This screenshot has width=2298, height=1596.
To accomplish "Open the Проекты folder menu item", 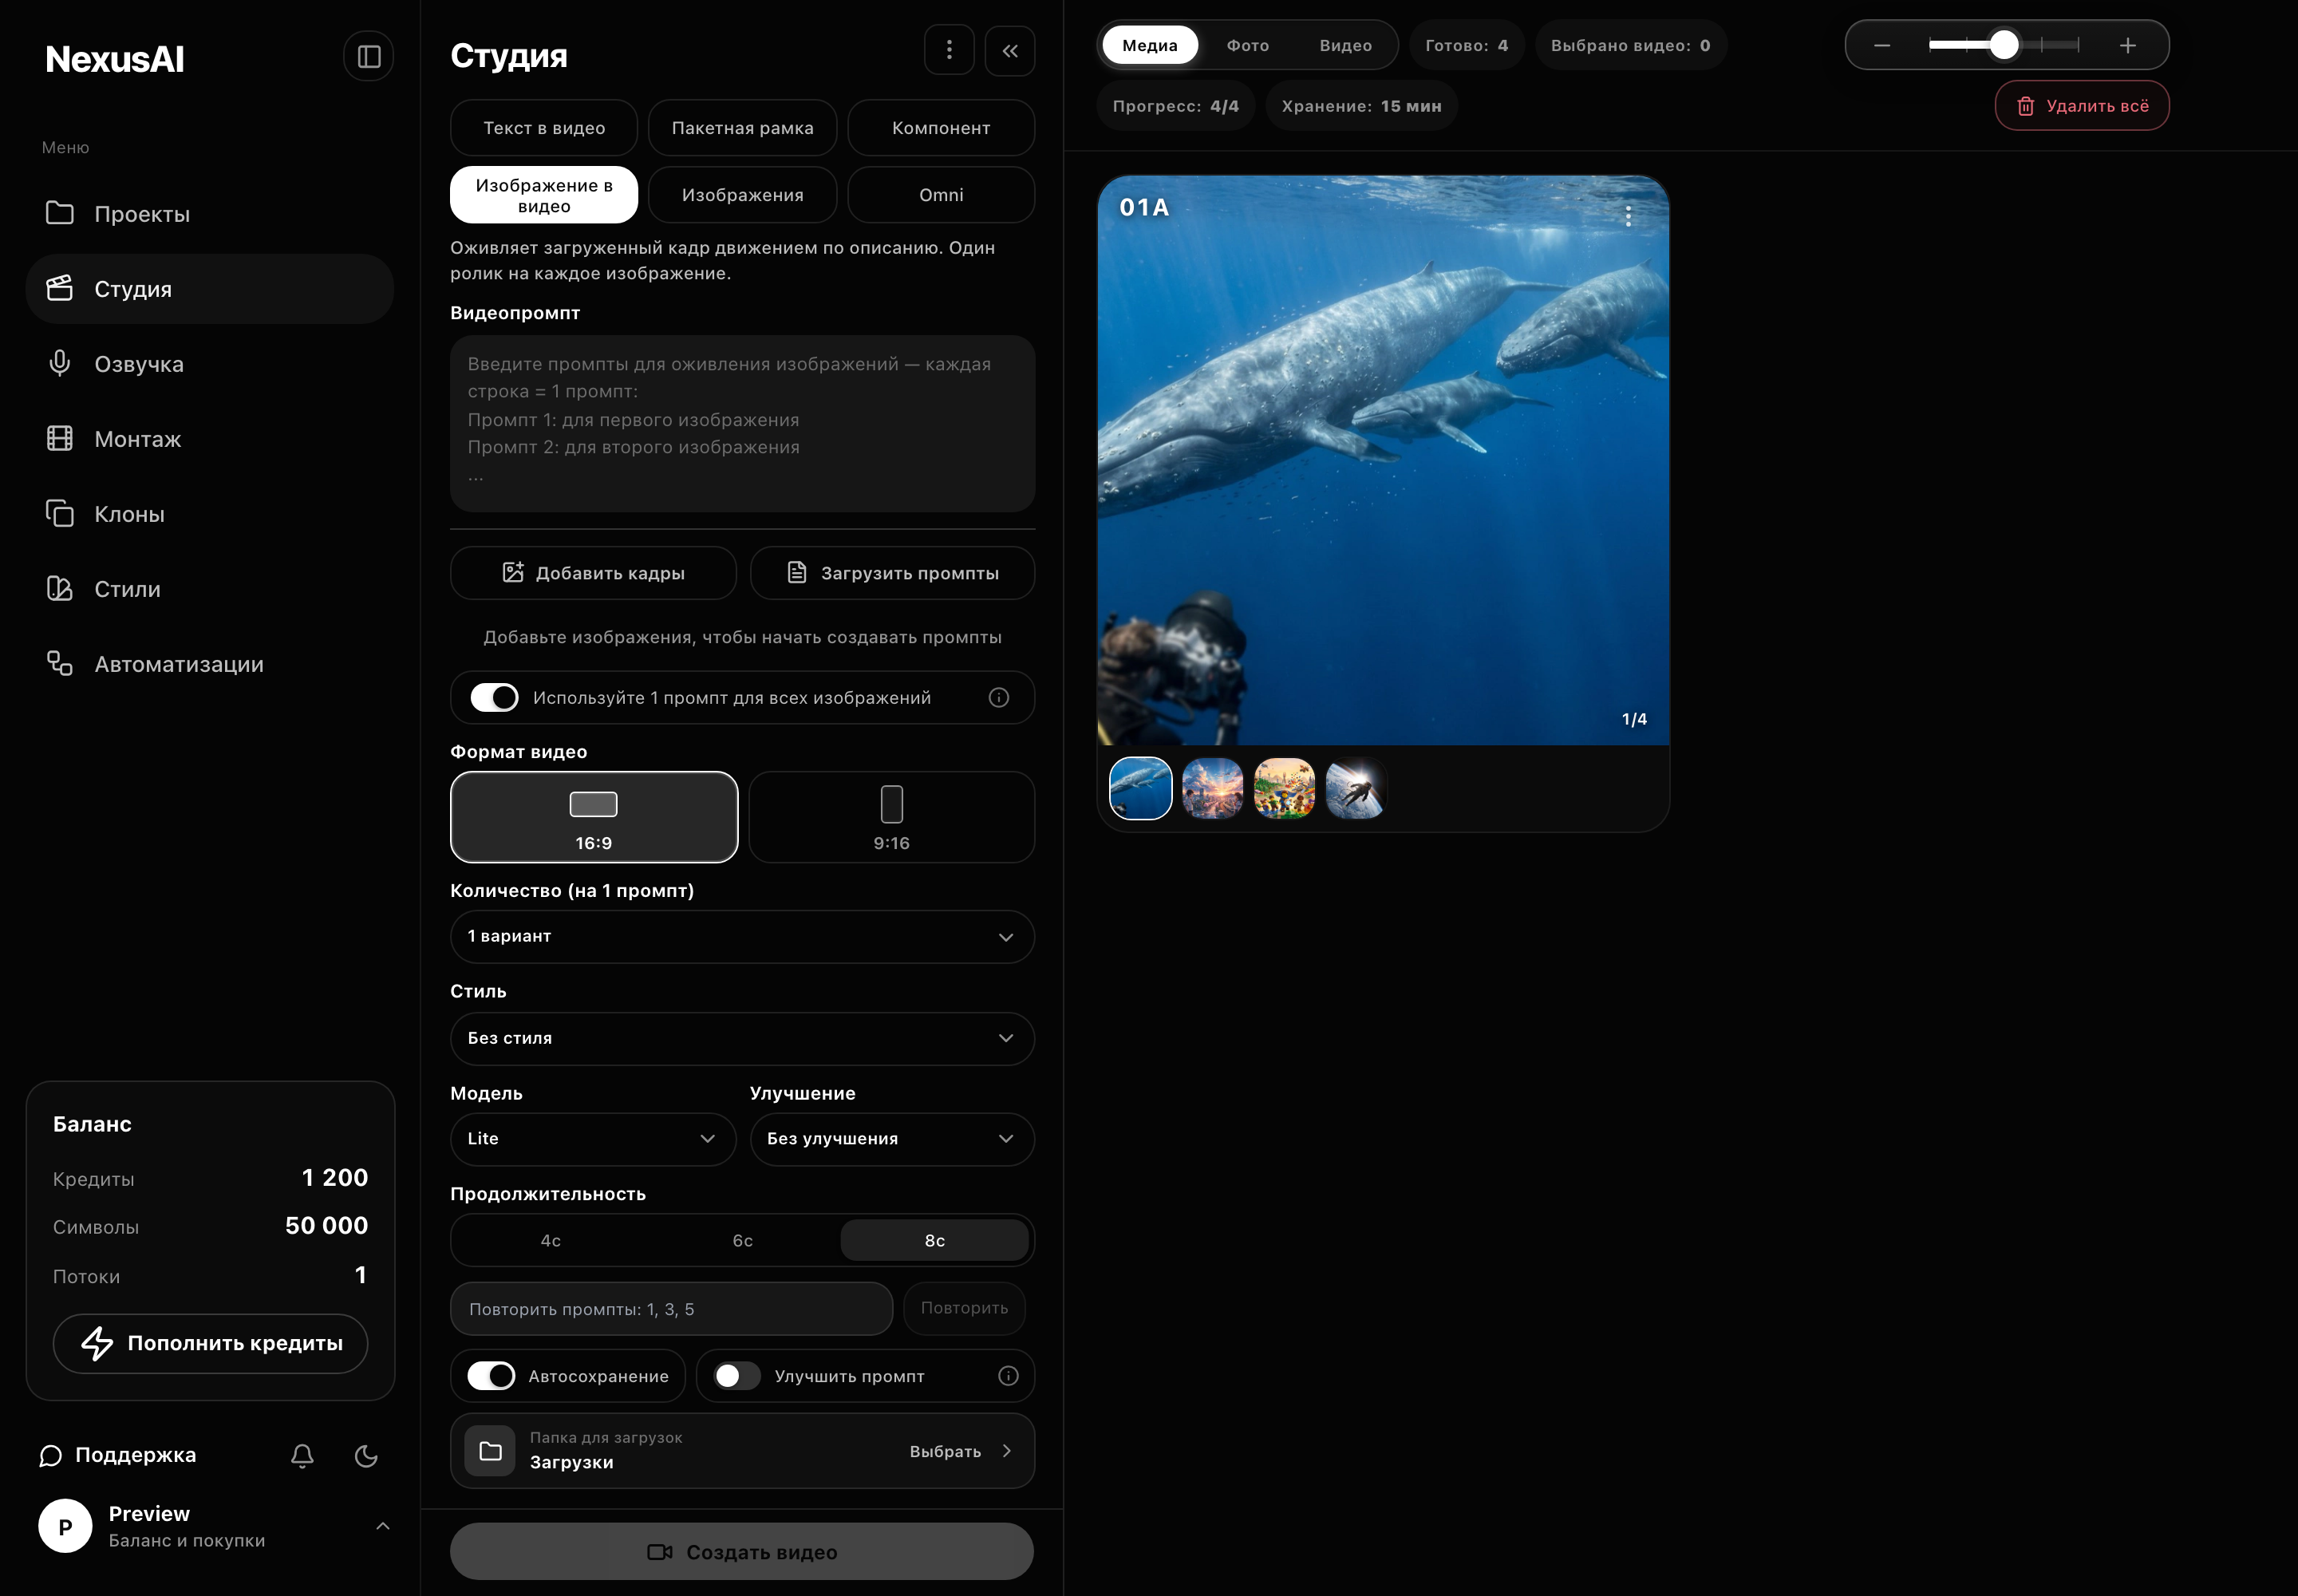I will coord(209,214).
